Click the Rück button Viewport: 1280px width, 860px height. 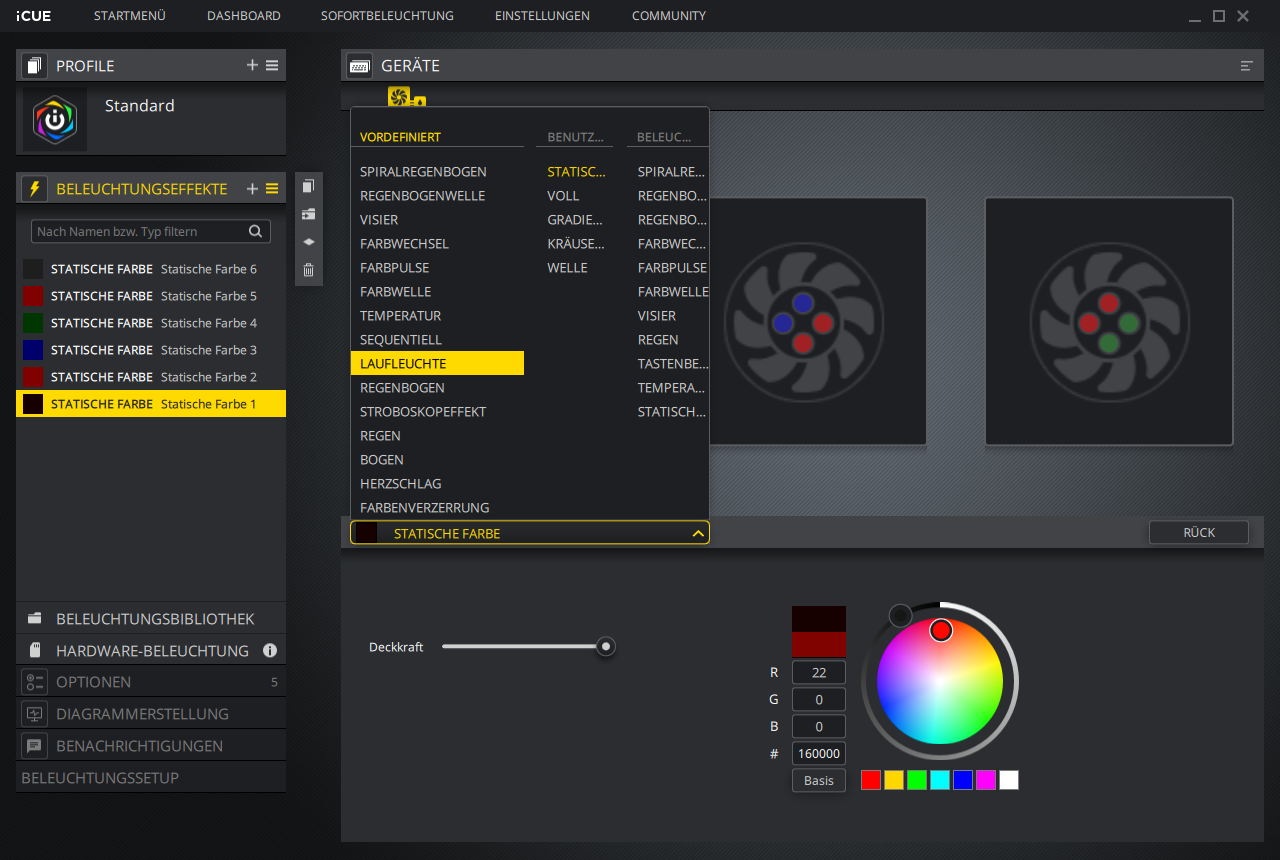(1199, 533)
